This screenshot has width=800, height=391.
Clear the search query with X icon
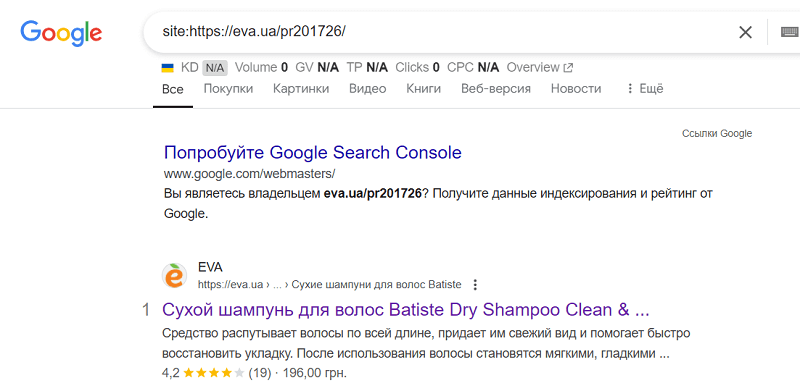pos(745,33)
